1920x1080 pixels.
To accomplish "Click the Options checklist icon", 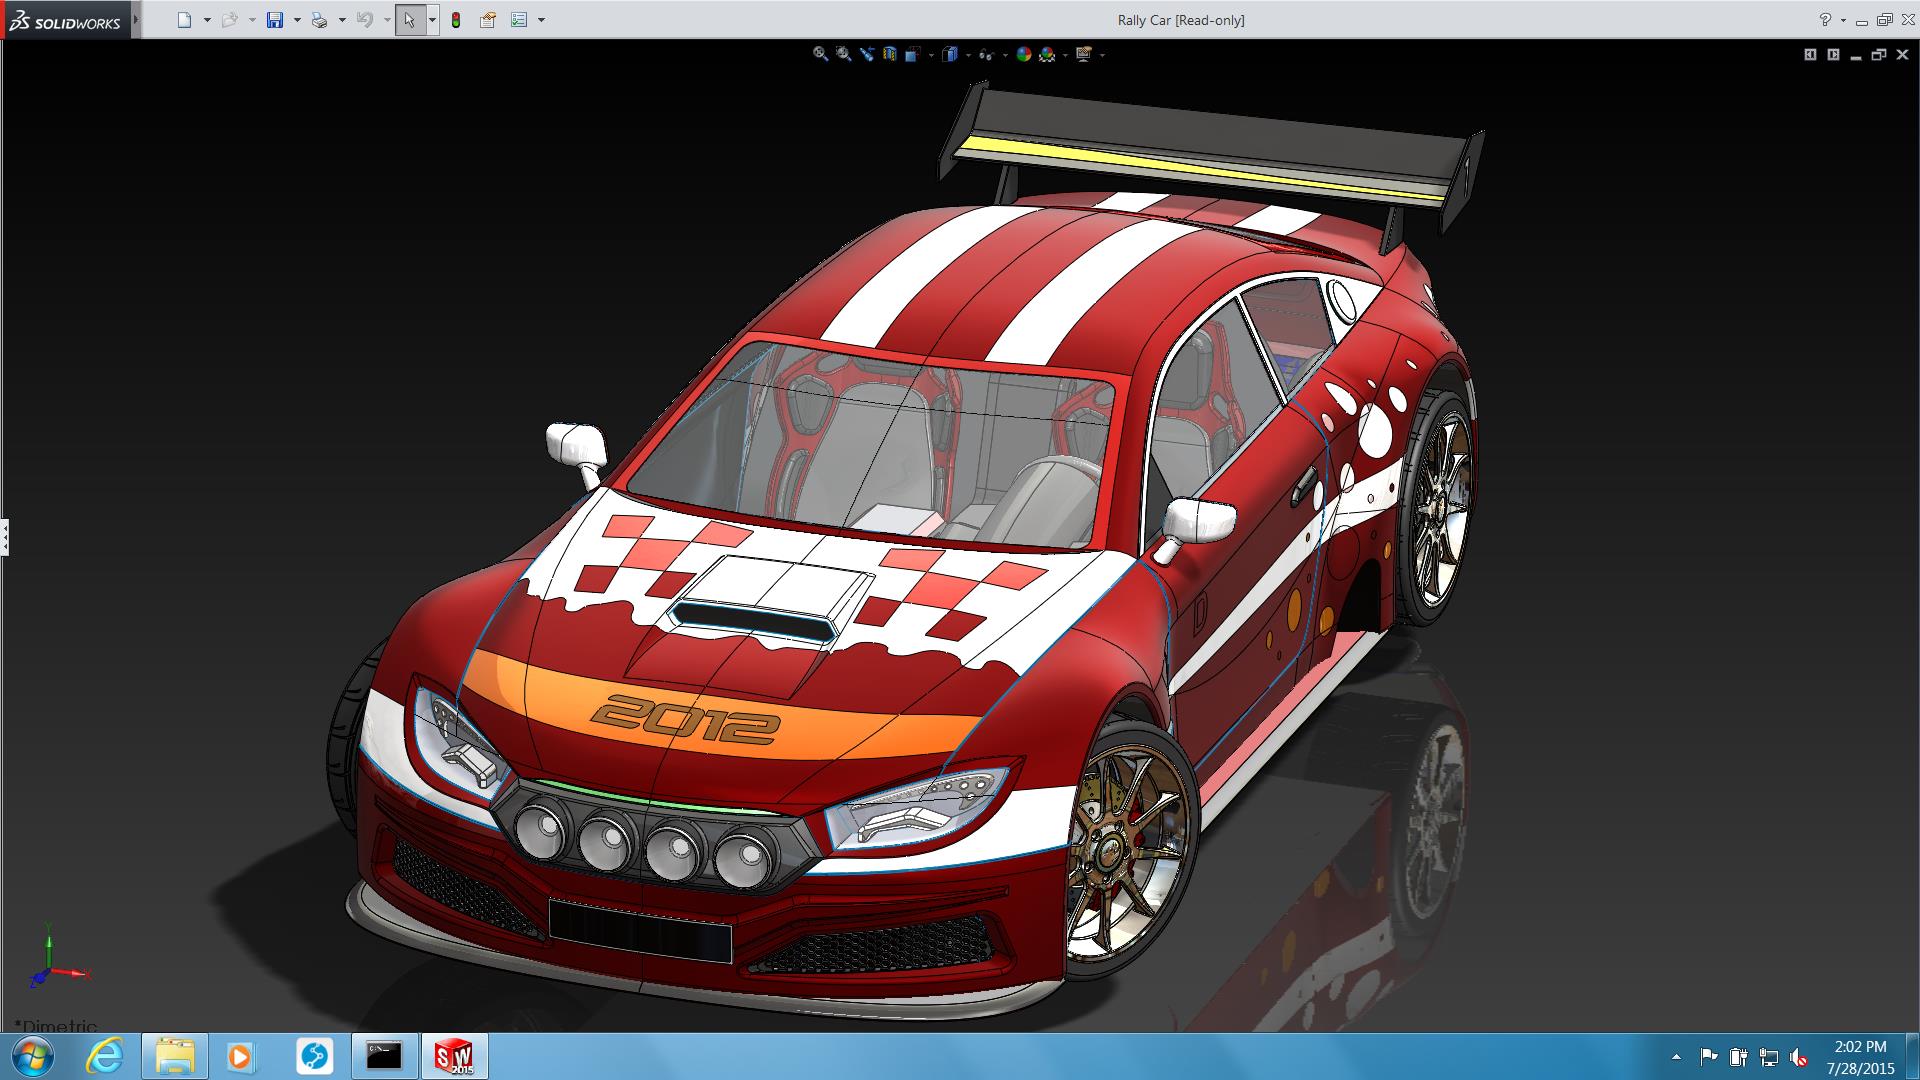I will point(519,20).
